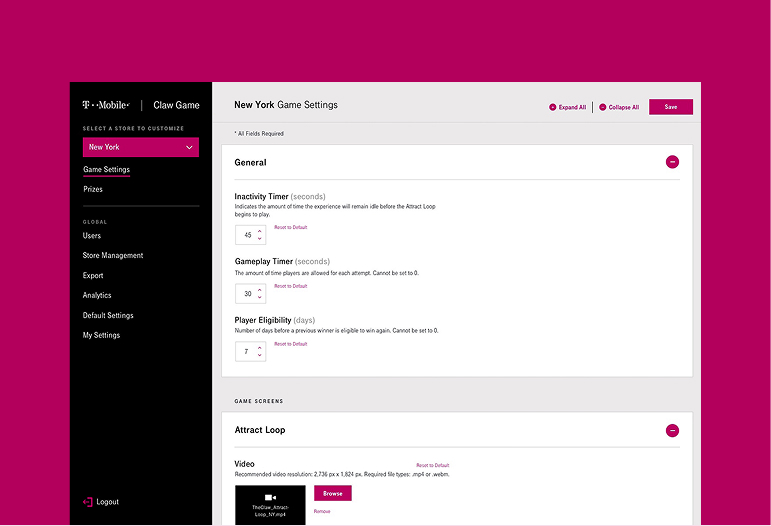Image resolution: width=771 pixels, height=526 pixels.
Task: Click the video camera icon in thumbnail
Action: (270, 497)
